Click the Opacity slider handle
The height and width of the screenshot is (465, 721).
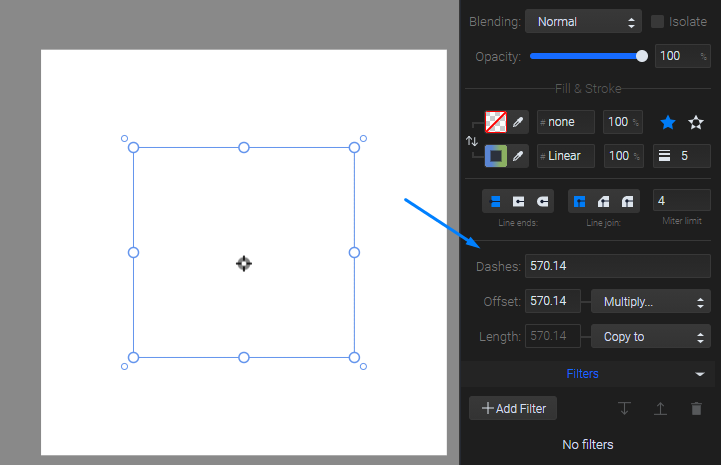point(642,56)
